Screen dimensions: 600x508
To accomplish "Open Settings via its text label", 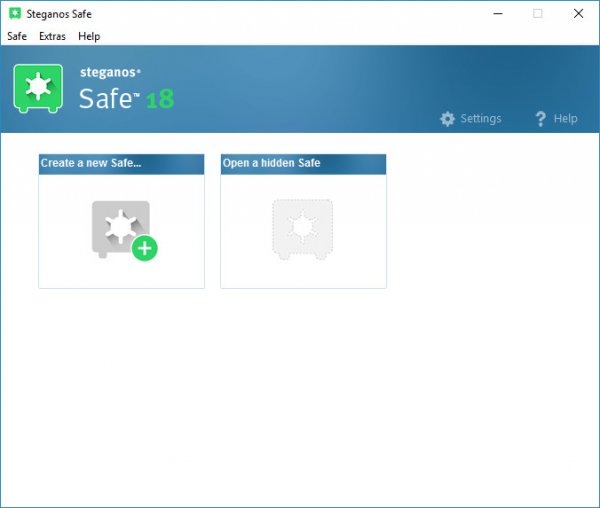I will [481, 119].
